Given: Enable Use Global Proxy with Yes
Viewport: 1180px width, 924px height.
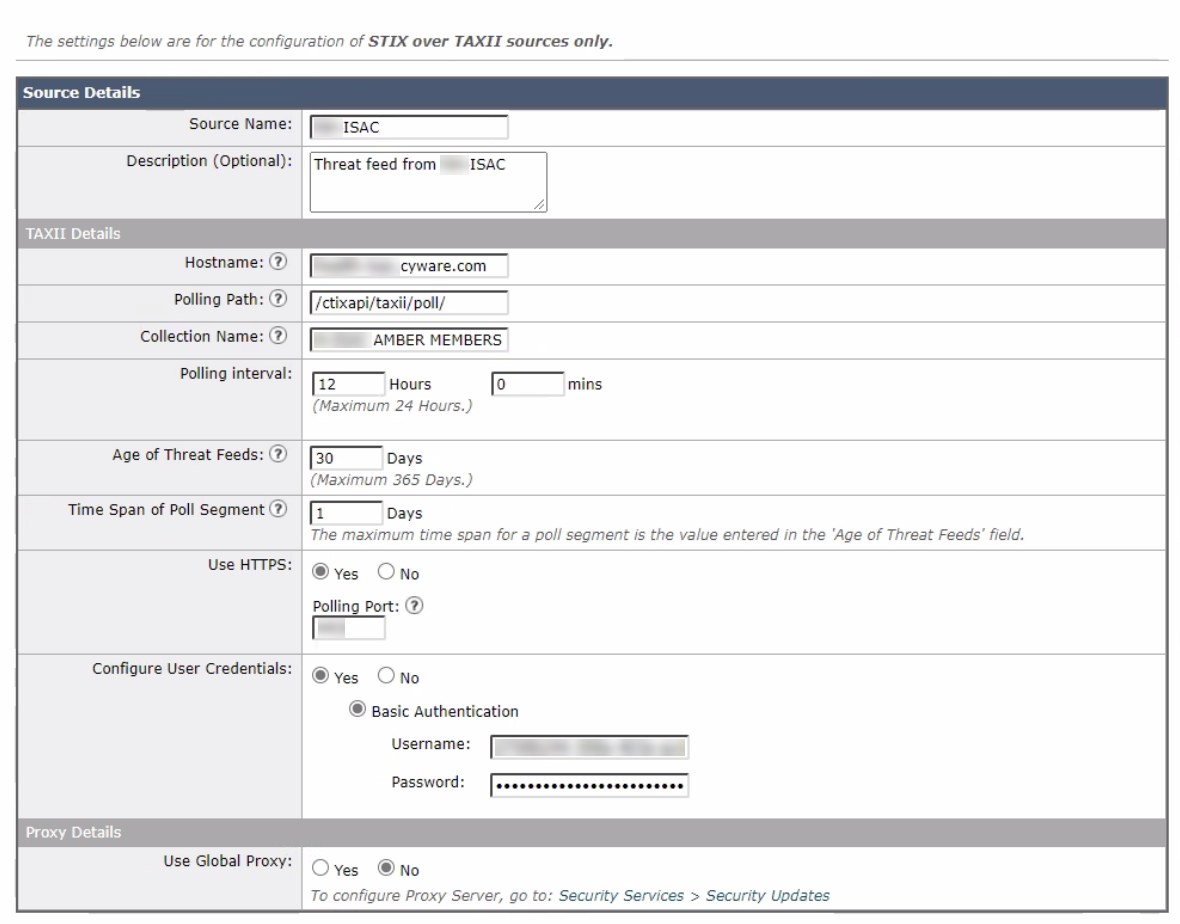Looking at the screenshot, I should tap(319, 868).
